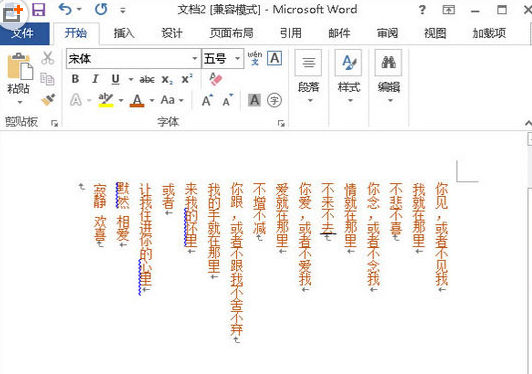The height and width of the screenshot is (374, 532).
Task: Click the vertical text line 不来不去
Action: 328,209
